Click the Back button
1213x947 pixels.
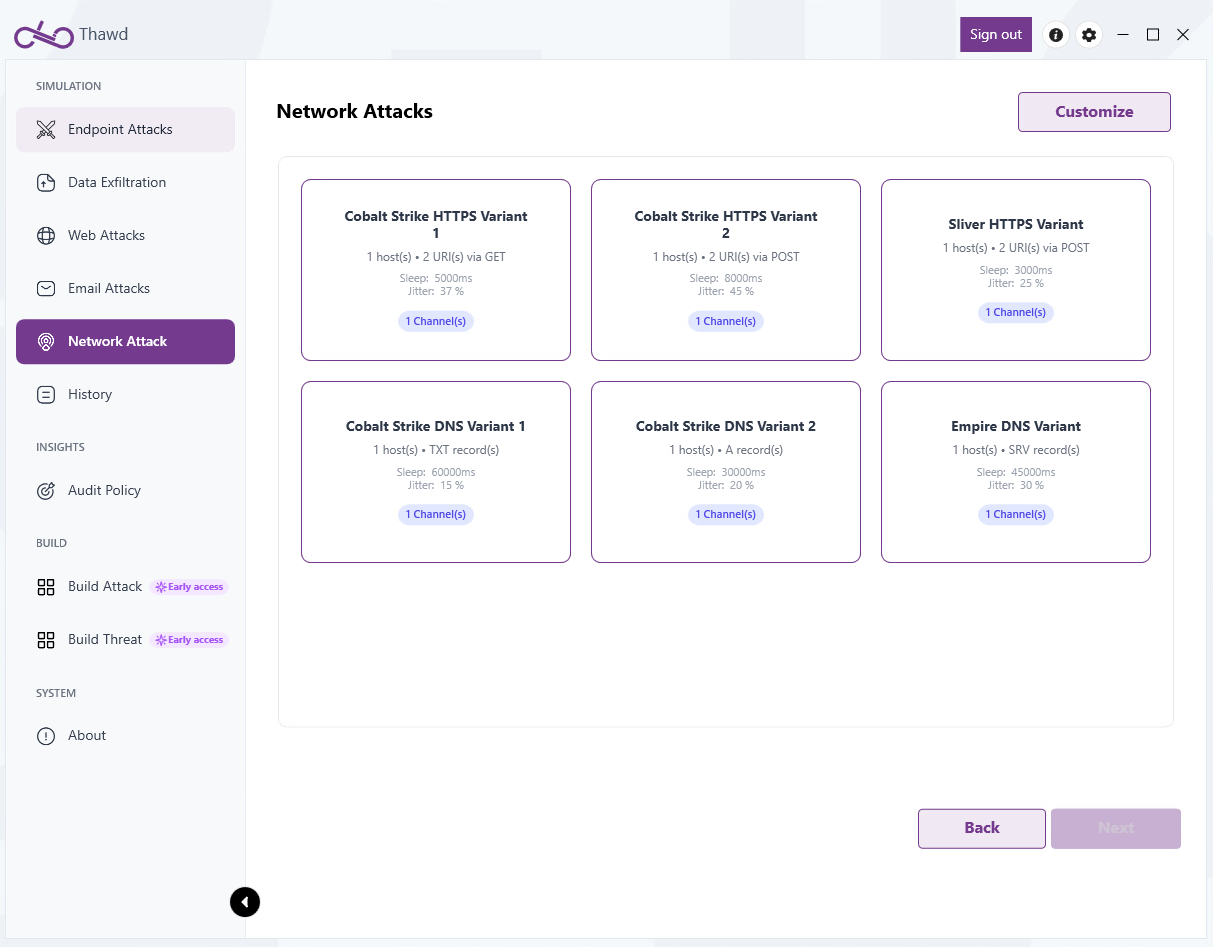pos(982,828)
